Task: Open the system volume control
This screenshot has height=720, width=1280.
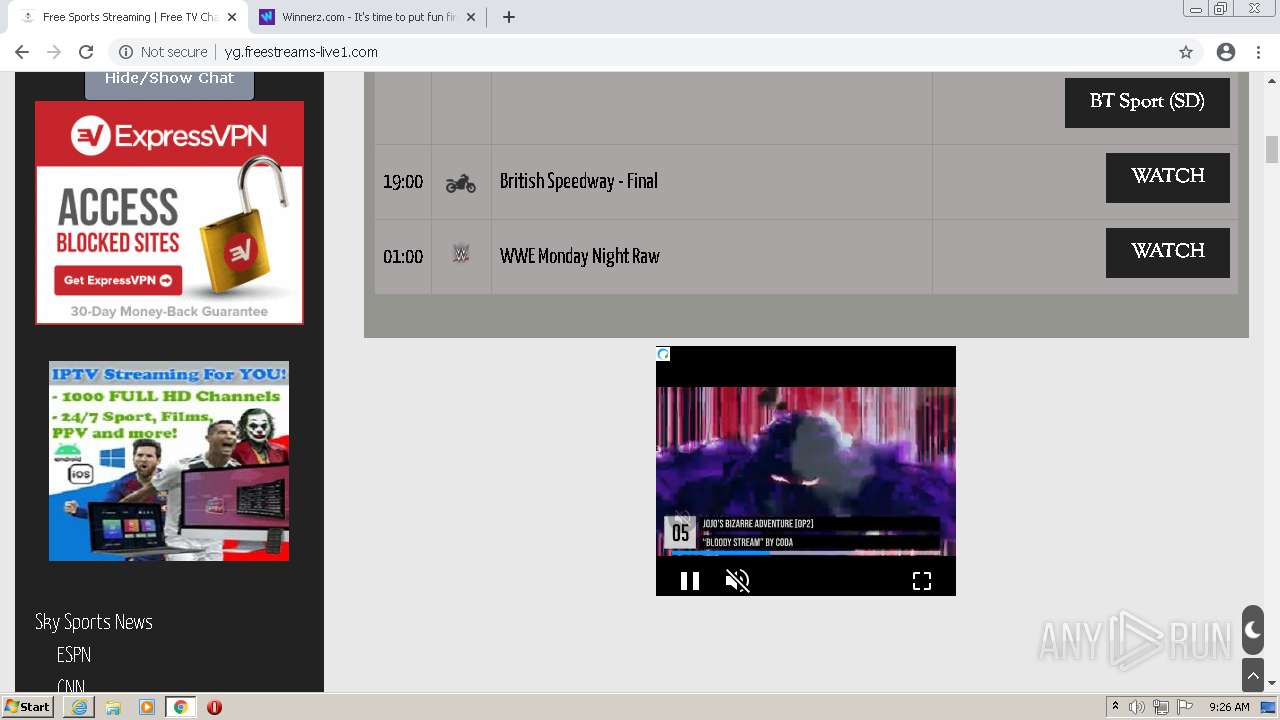Action: [1137, 707]
